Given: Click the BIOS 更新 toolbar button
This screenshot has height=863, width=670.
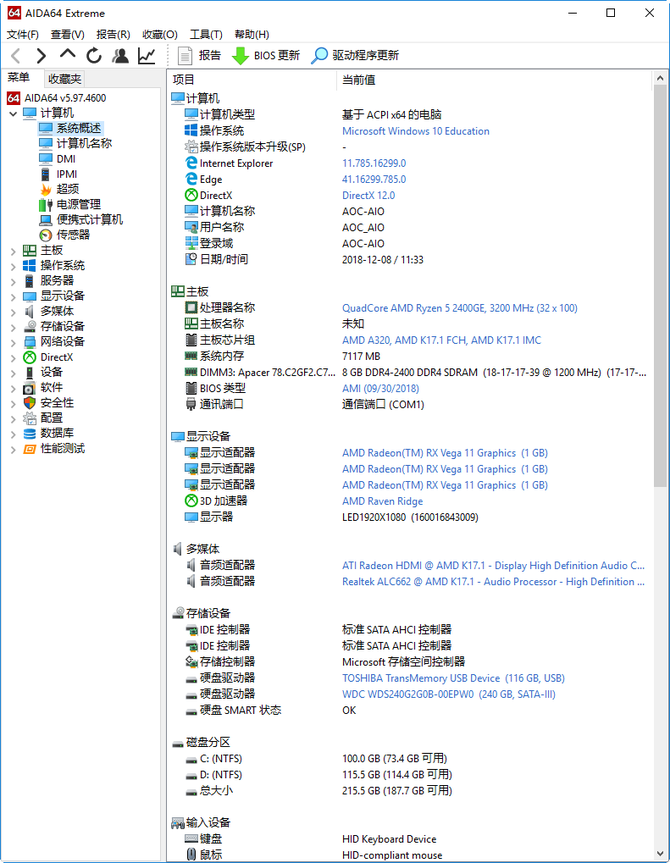Looking at the screenshot, I should [x=265, y=56].
